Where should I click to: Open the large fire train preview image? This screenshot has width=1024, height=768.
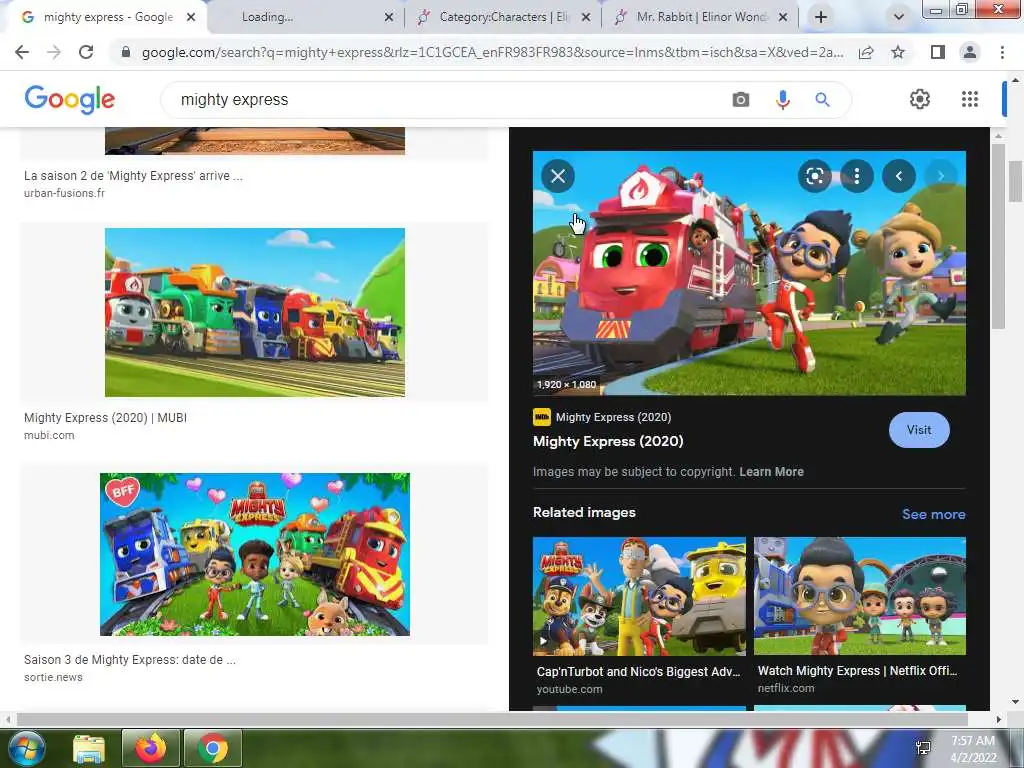749,273
